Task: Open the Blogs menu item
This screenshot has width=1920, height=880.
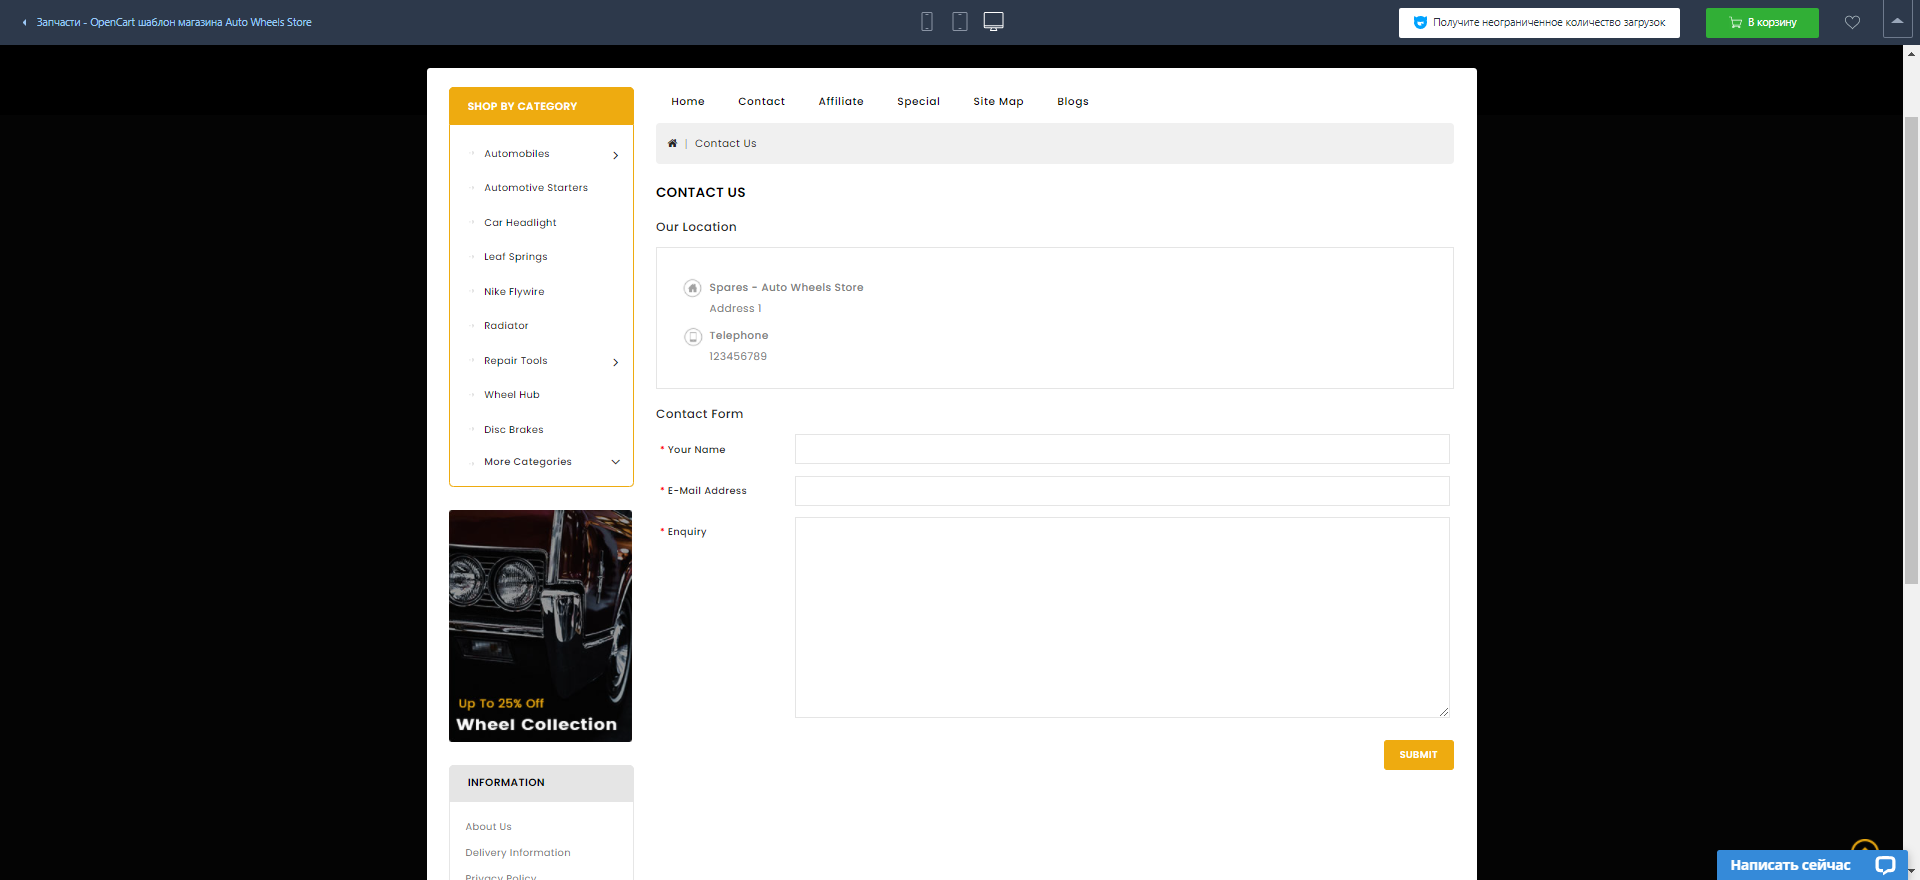Action: point(1072,101)
